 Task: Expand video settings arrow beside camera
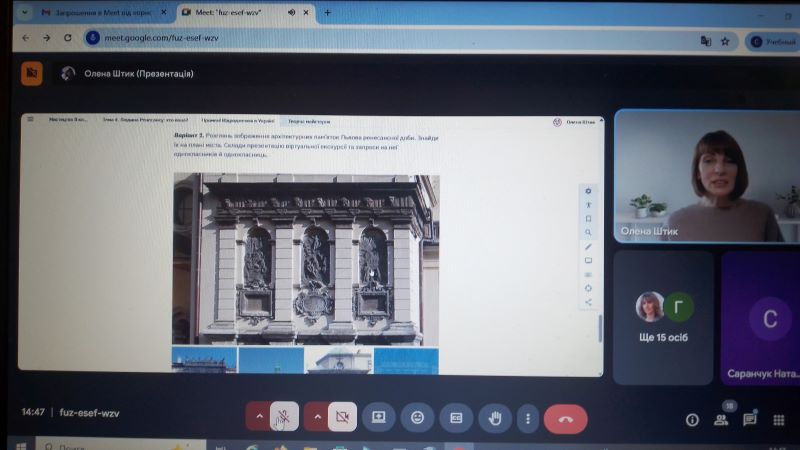(x=317, y=417)
